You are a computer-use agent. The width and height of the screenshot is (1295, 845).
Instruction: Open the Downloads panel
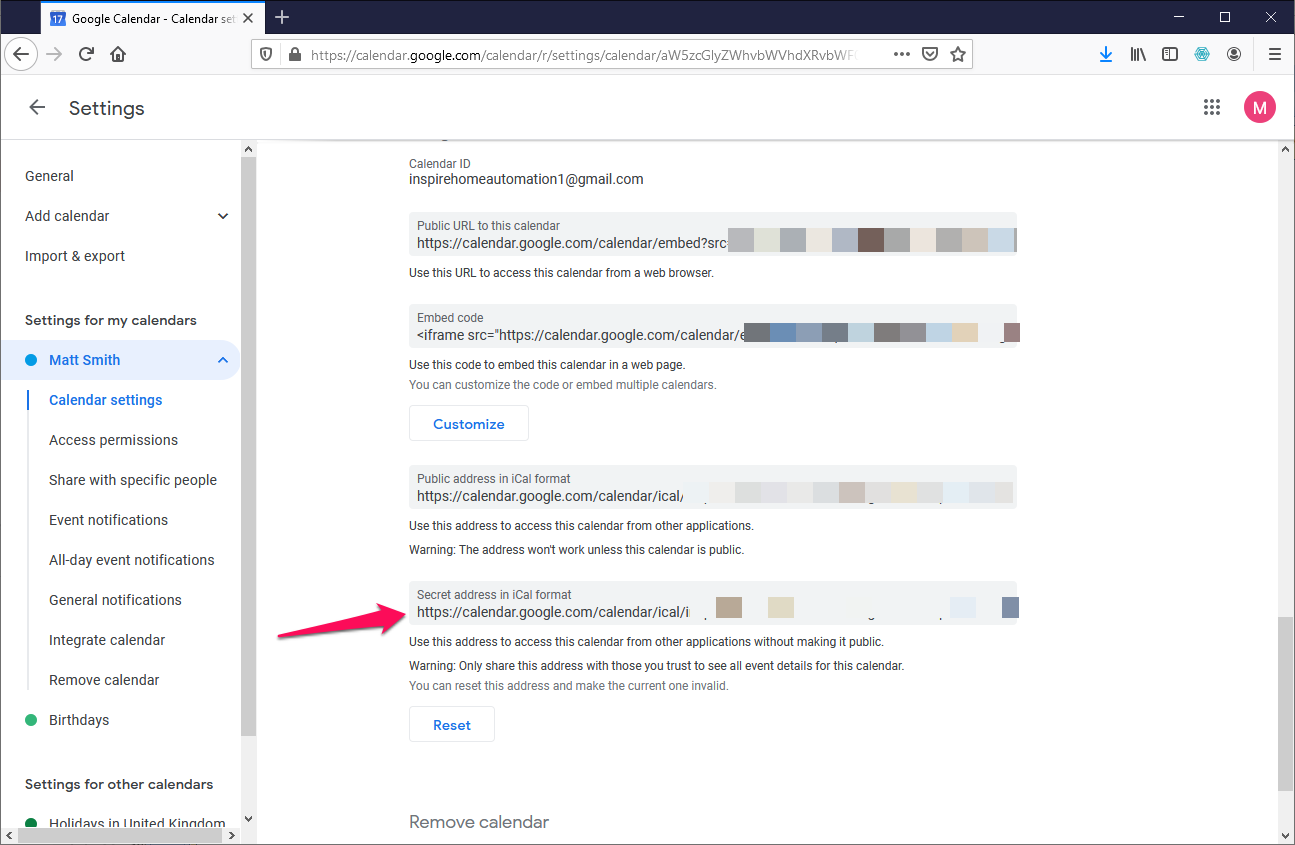point(1106,54)
